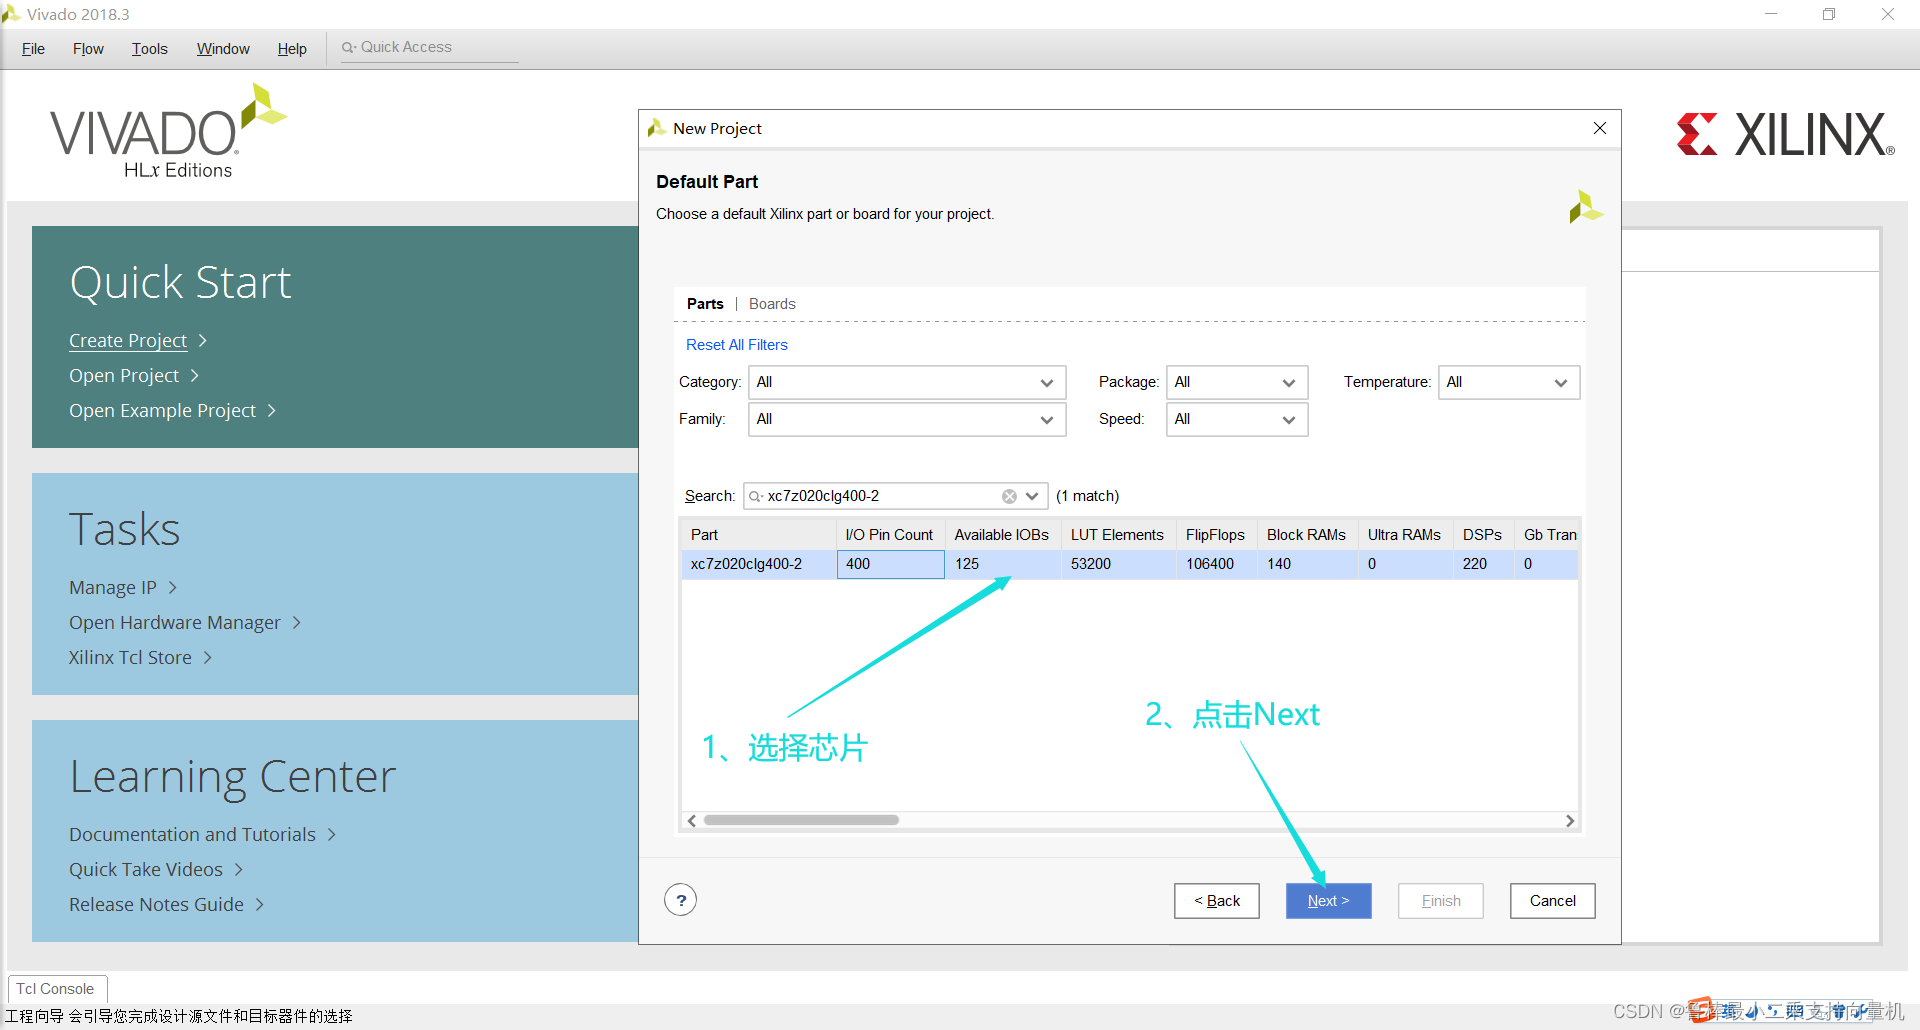Open the Temperature dropdown
This screenshot has height=1030, width=1920.
(x=1509, y=382)
